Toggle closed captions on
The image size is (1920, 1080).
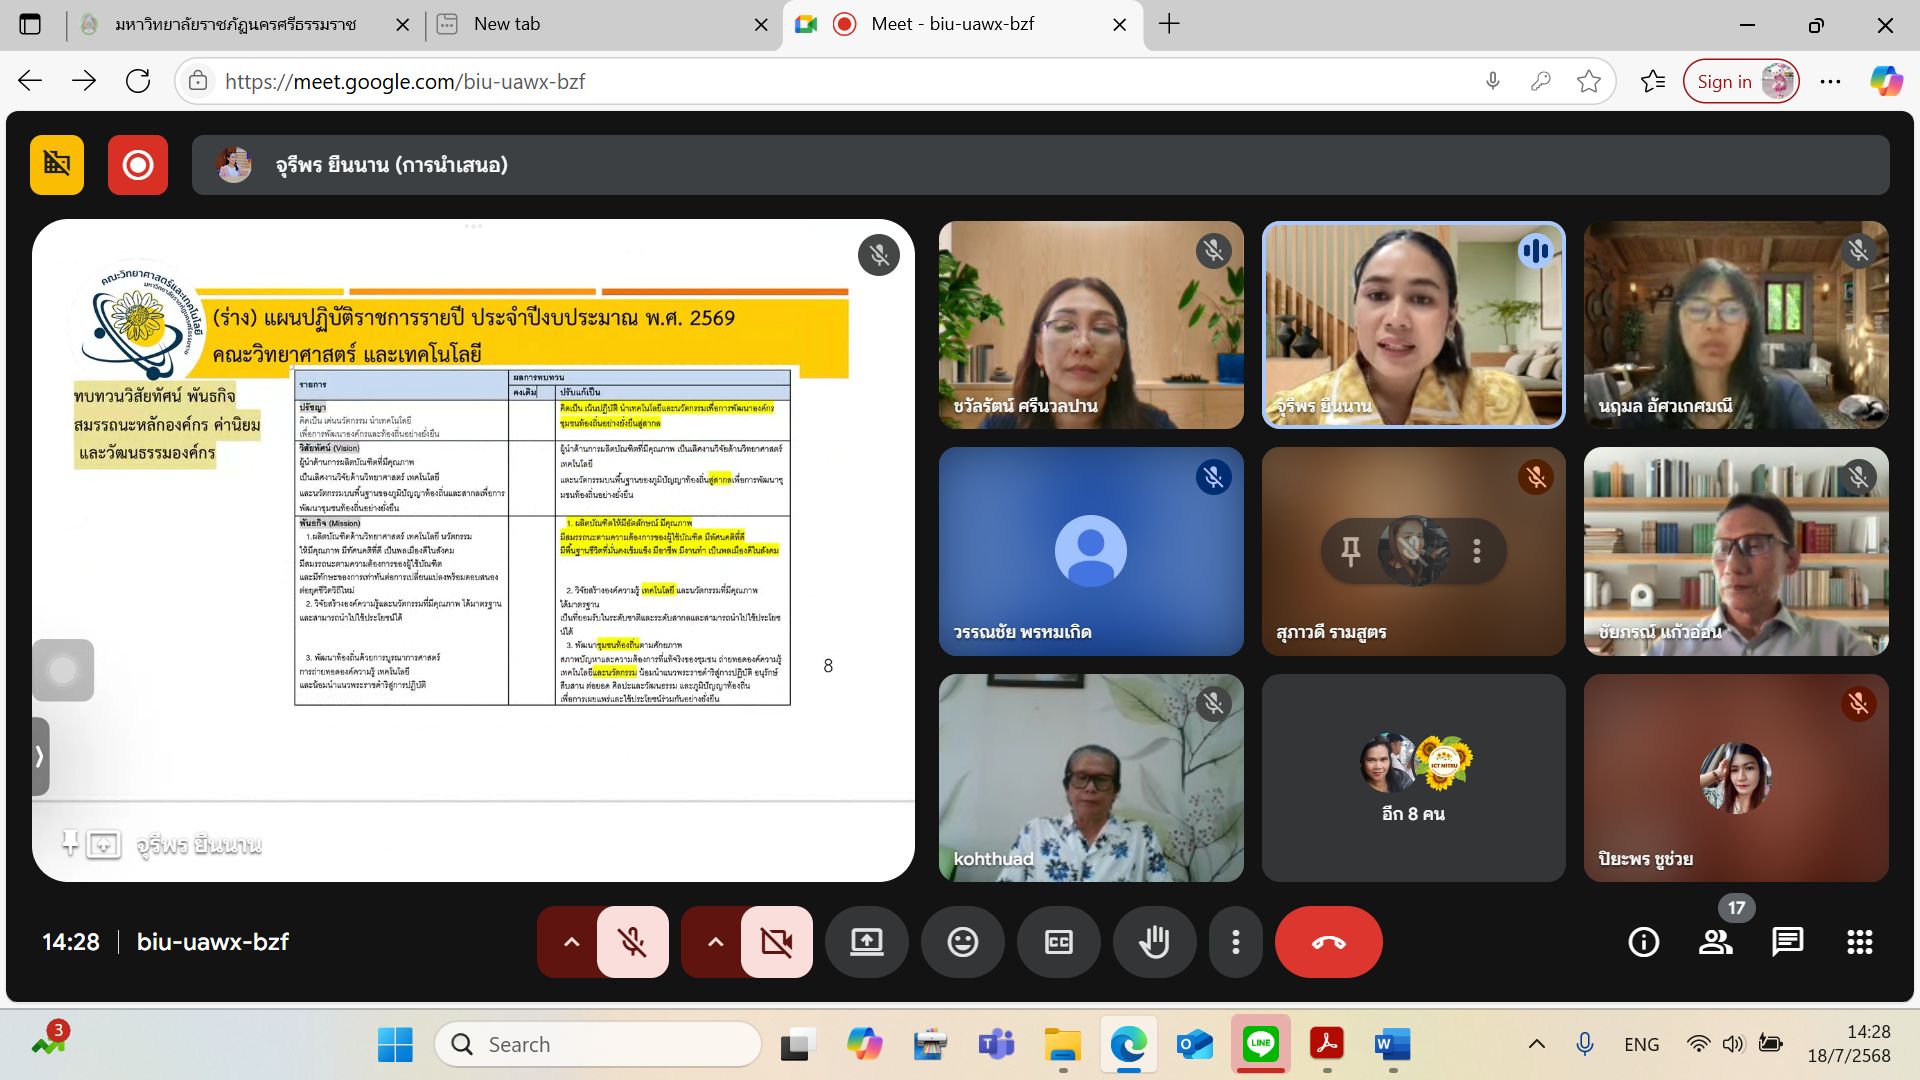(1058, 942)
